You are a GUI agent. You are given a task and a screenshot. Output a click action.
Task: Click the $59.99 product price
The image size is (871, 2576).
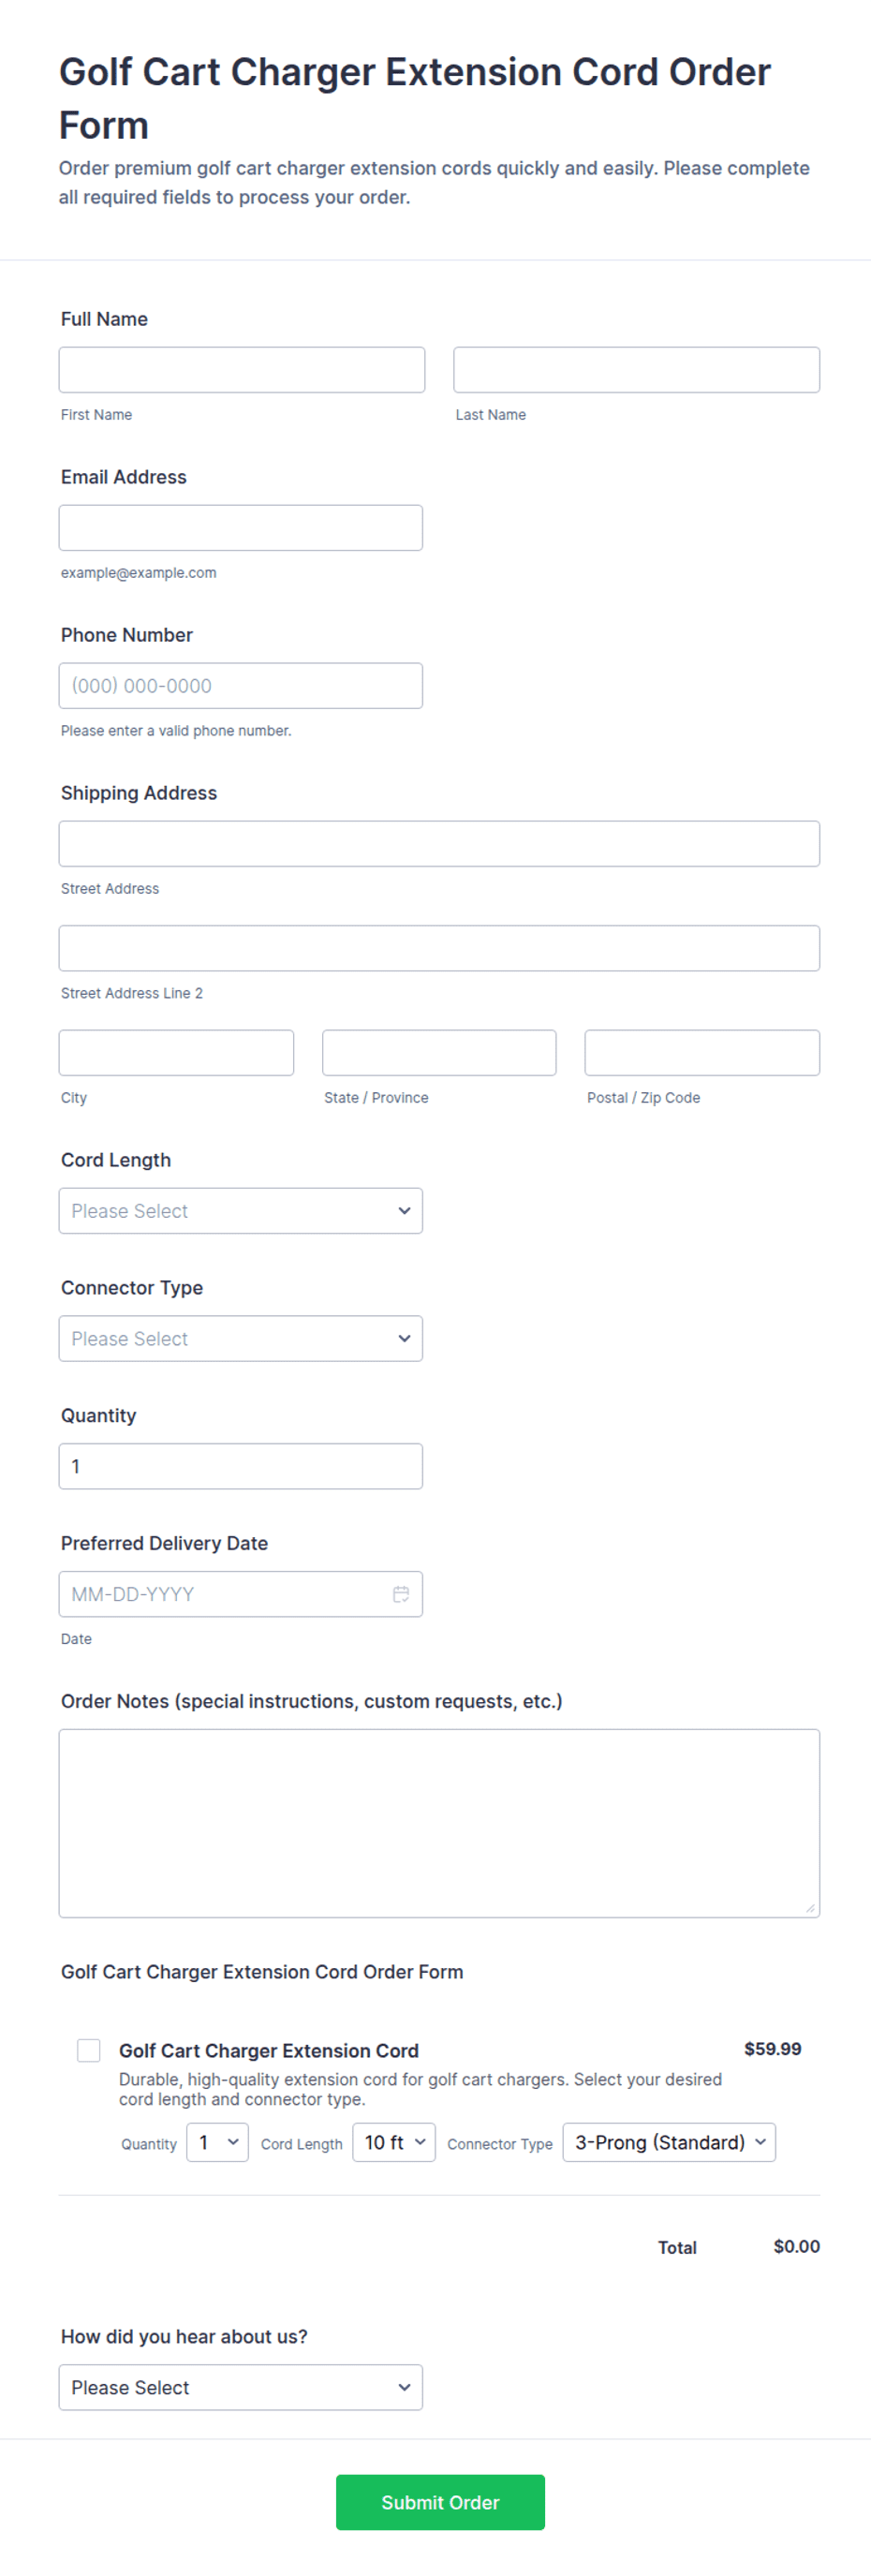tap(773, 2049)
